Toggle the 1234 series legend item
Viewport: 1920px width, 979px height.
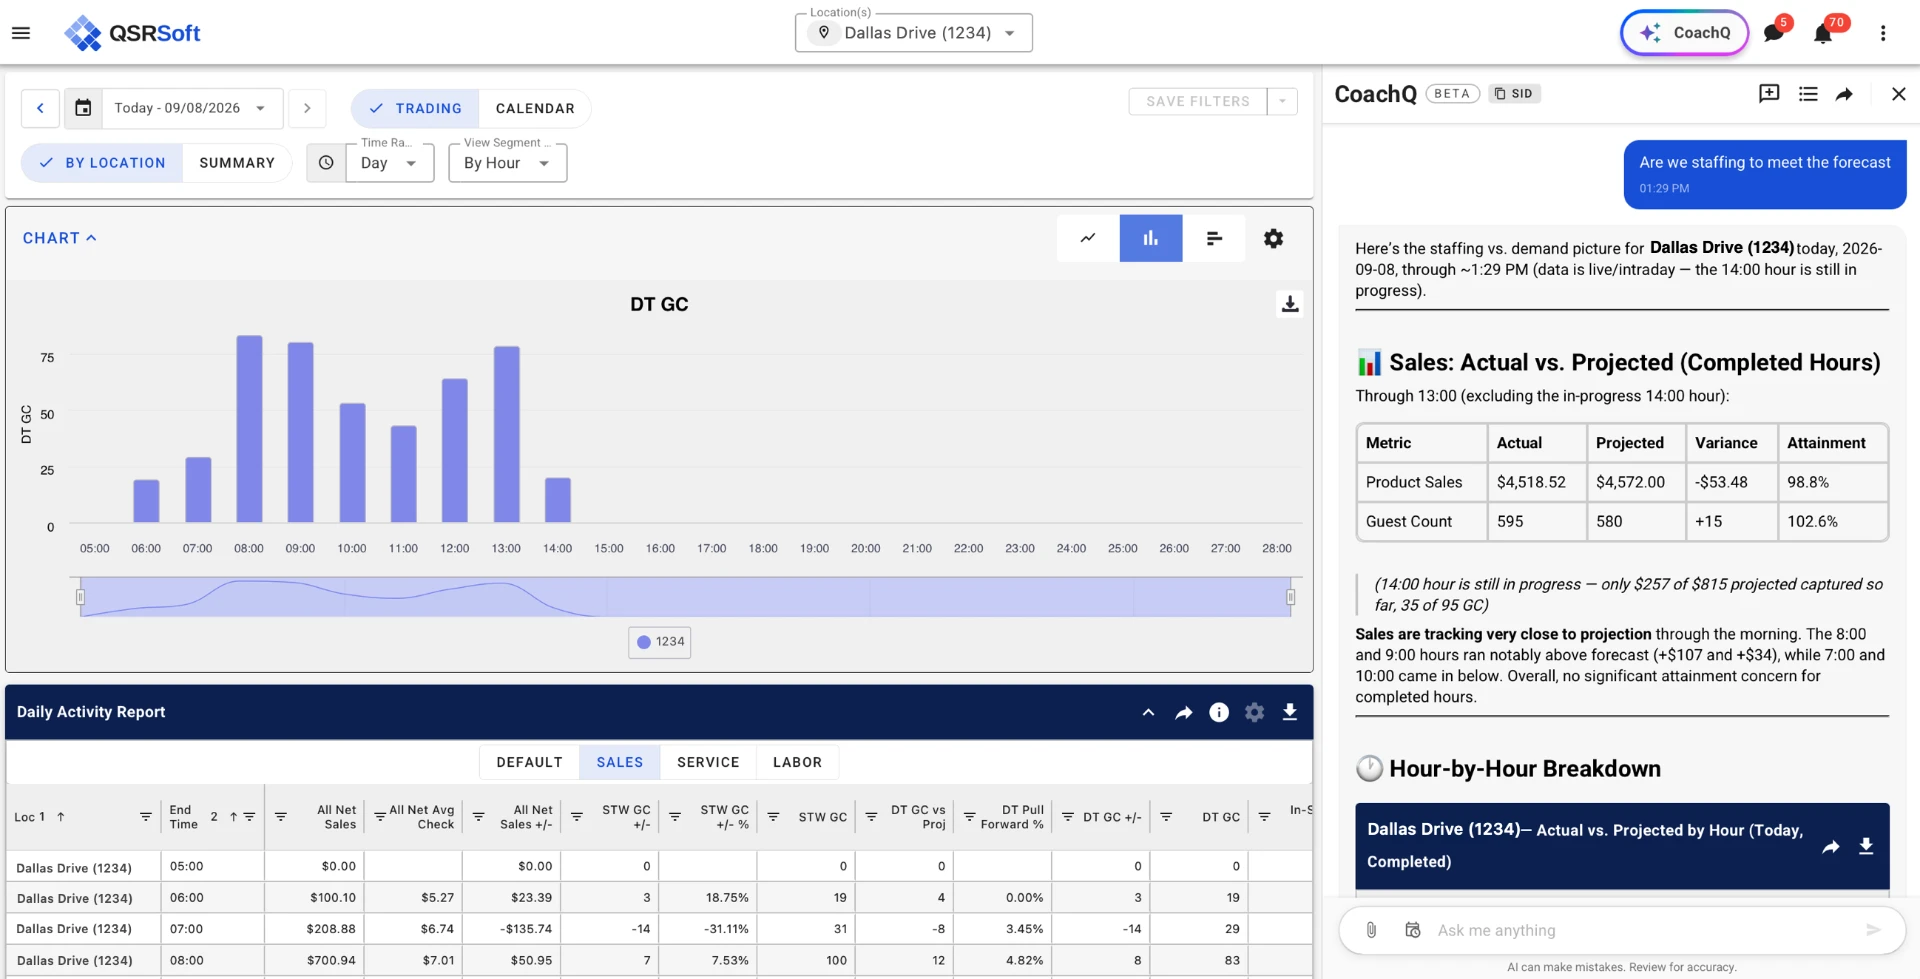[660, 642]
